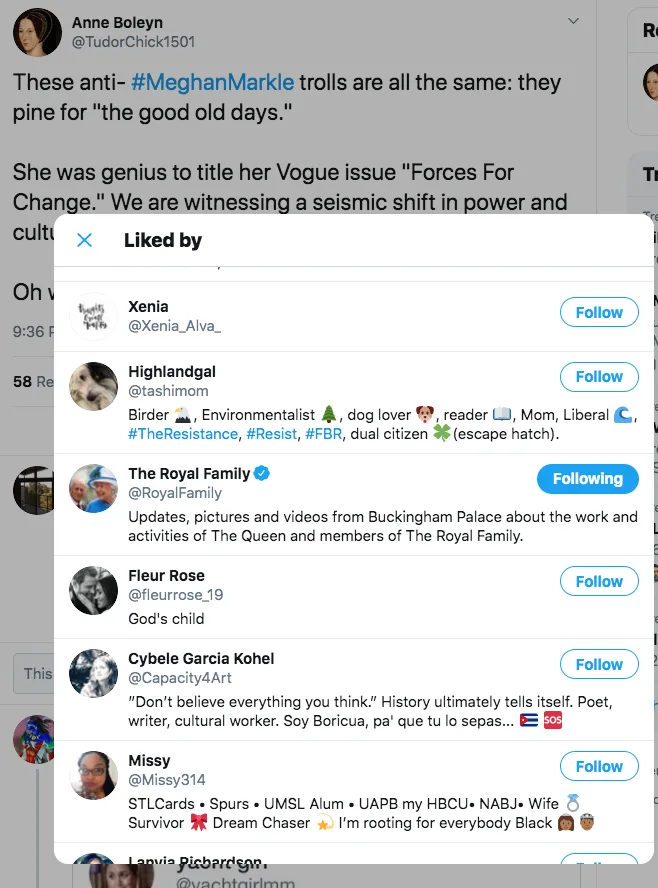Open the #MeghanMarkle hashtag link

pyautogui.click(x=212, y=82)
